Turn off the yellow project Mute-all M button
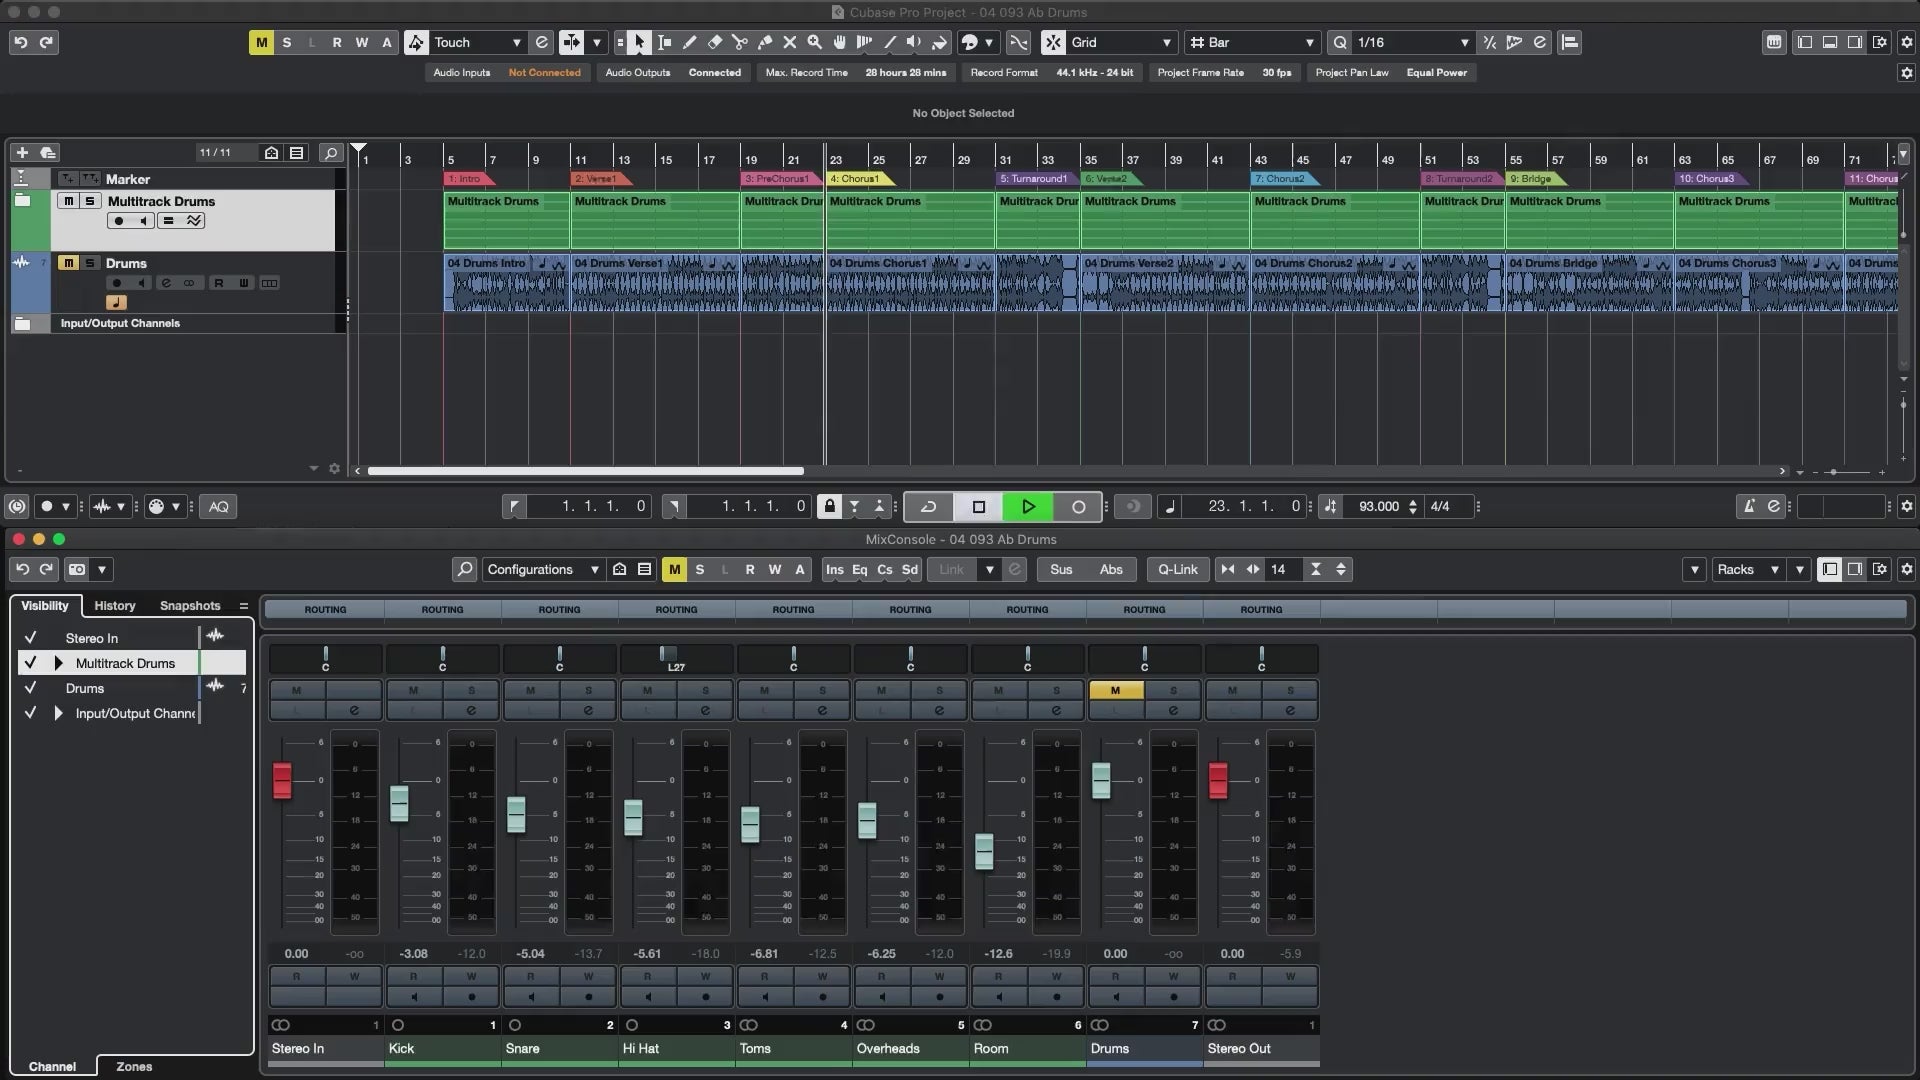 261,42
